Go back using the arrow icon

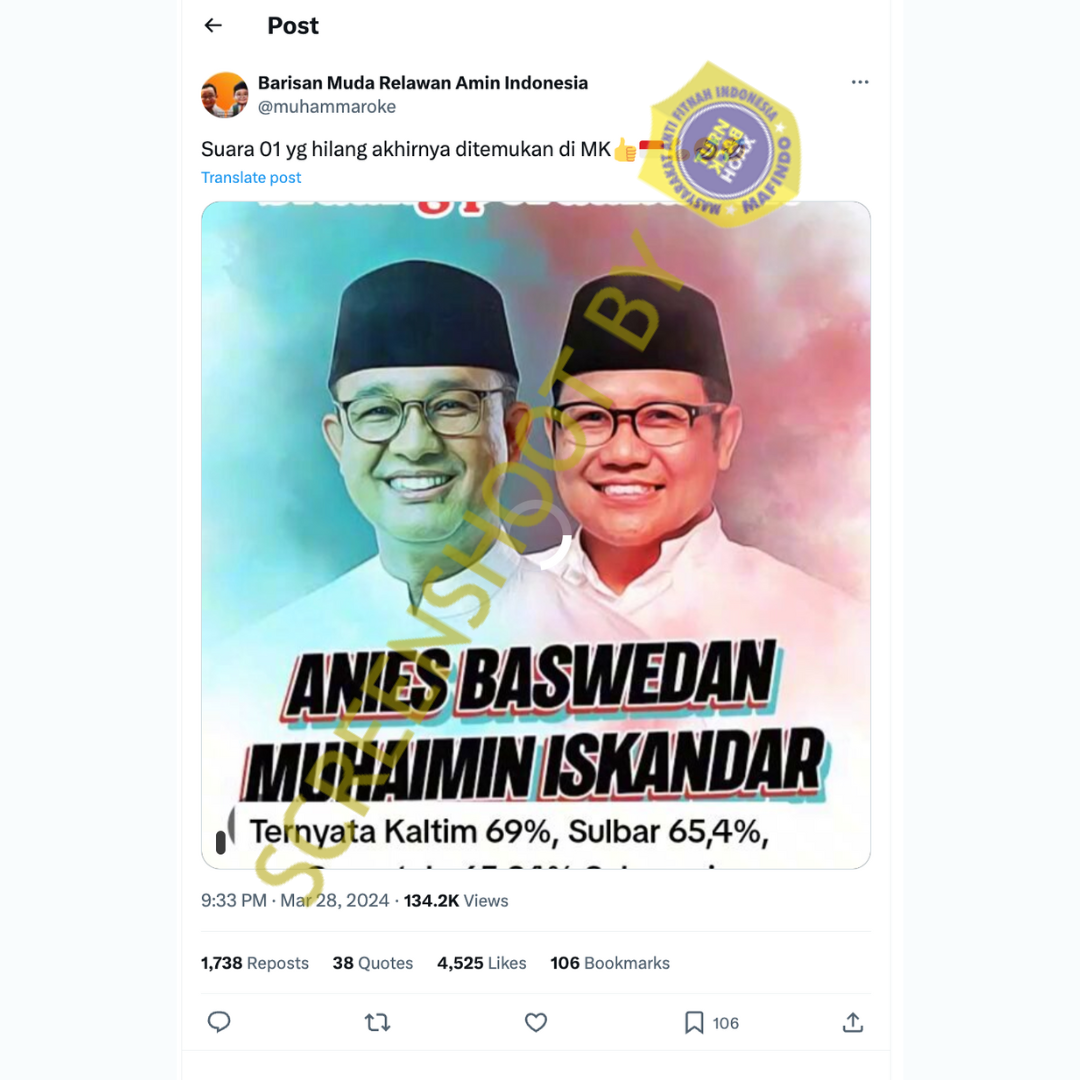pyautogui.click(x=214, y=25)
